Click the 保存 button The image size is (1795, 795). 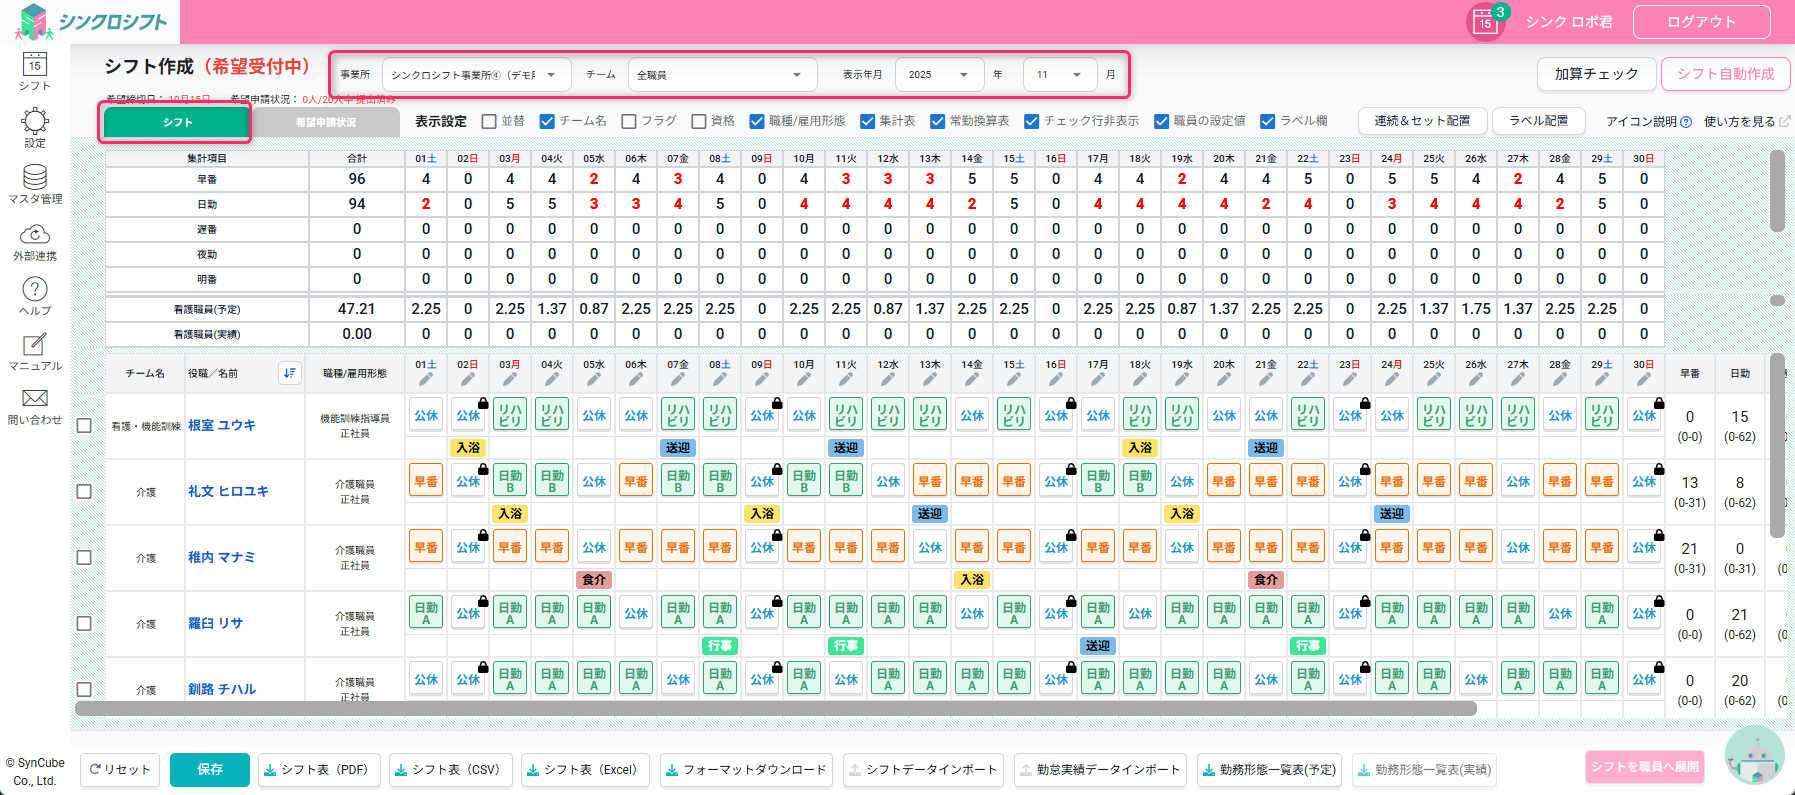click(210, 769)
